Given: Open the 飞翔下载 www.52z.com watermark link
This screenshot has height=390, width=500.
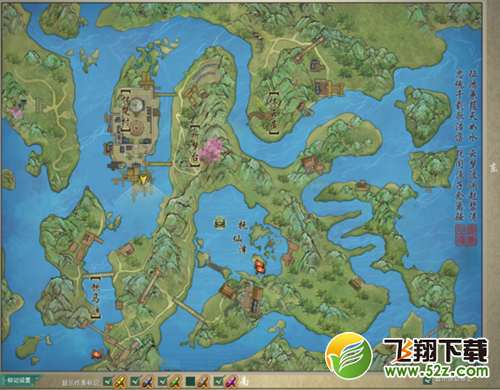Looking at the screenshot, I should (408, 357).
